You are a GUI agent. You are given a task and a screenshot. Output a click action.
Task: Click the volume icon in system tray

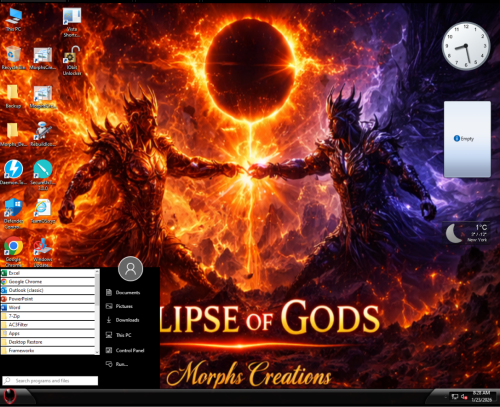pyautogui.click(x=464, y=396)
